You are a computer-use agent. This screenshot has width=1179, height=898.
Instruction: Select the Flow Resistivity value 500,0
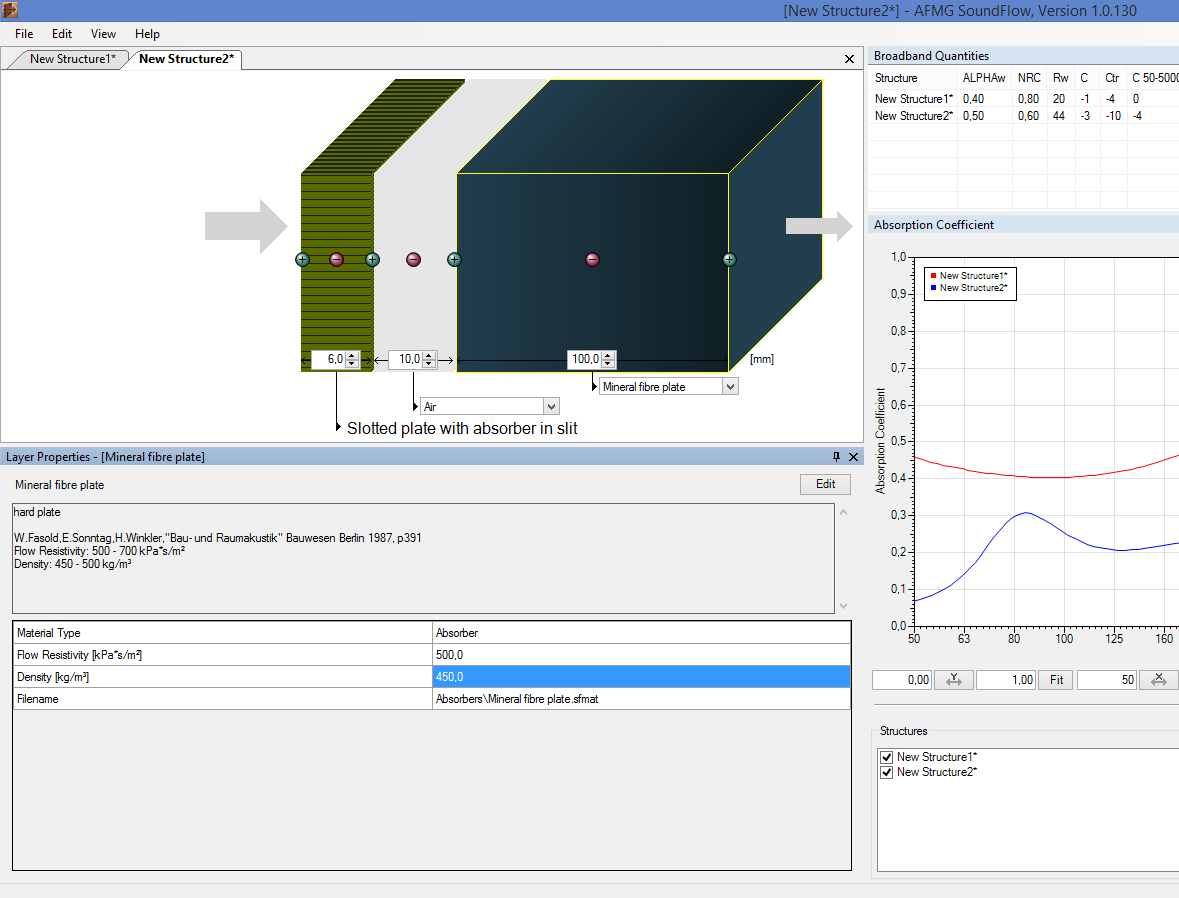[x=641, y=655]
